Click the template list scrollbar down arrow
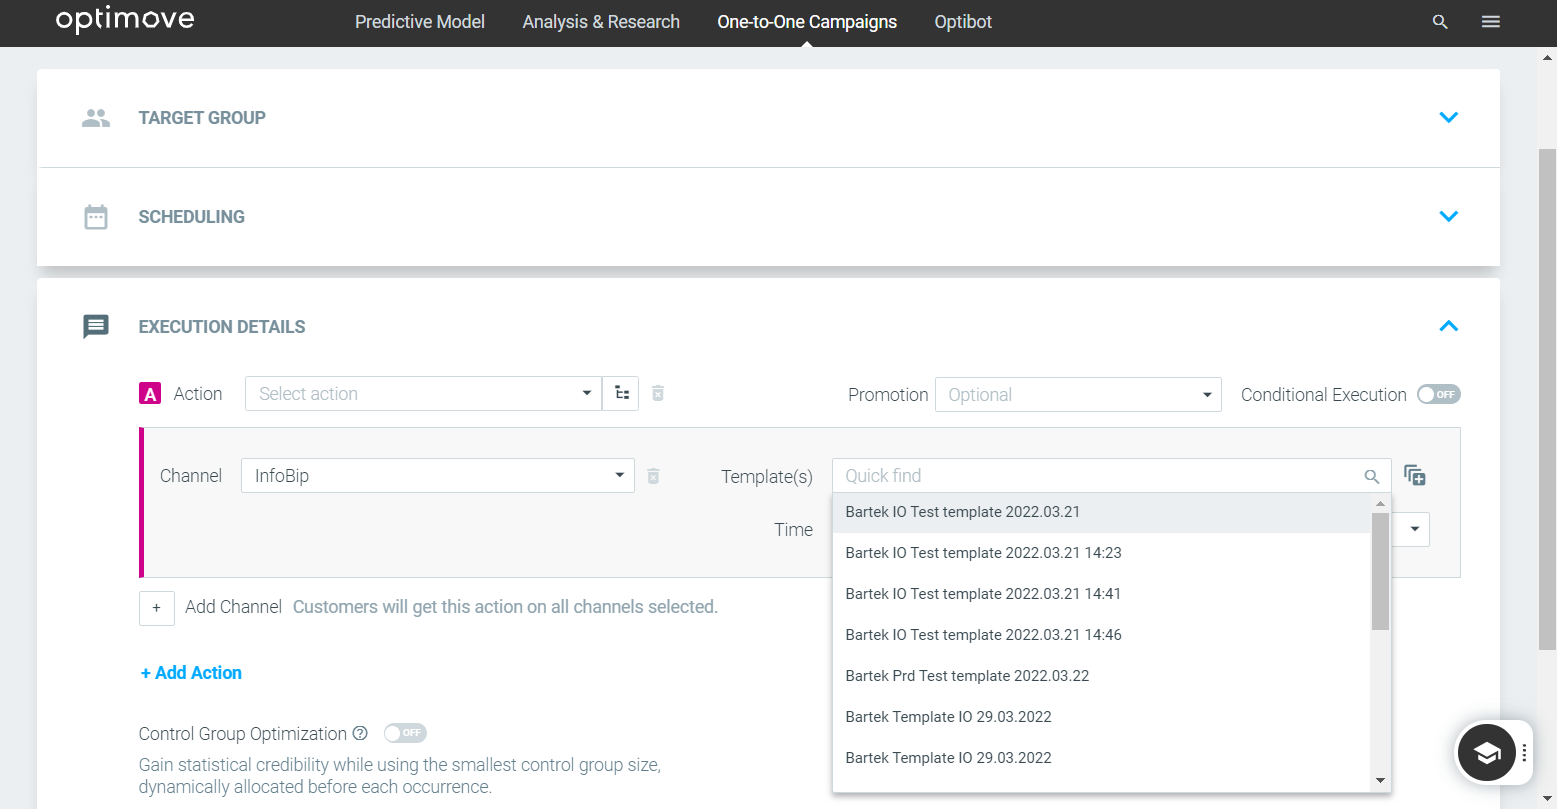The height and width of the screenshot is (809, 1557). point(1380,781)
